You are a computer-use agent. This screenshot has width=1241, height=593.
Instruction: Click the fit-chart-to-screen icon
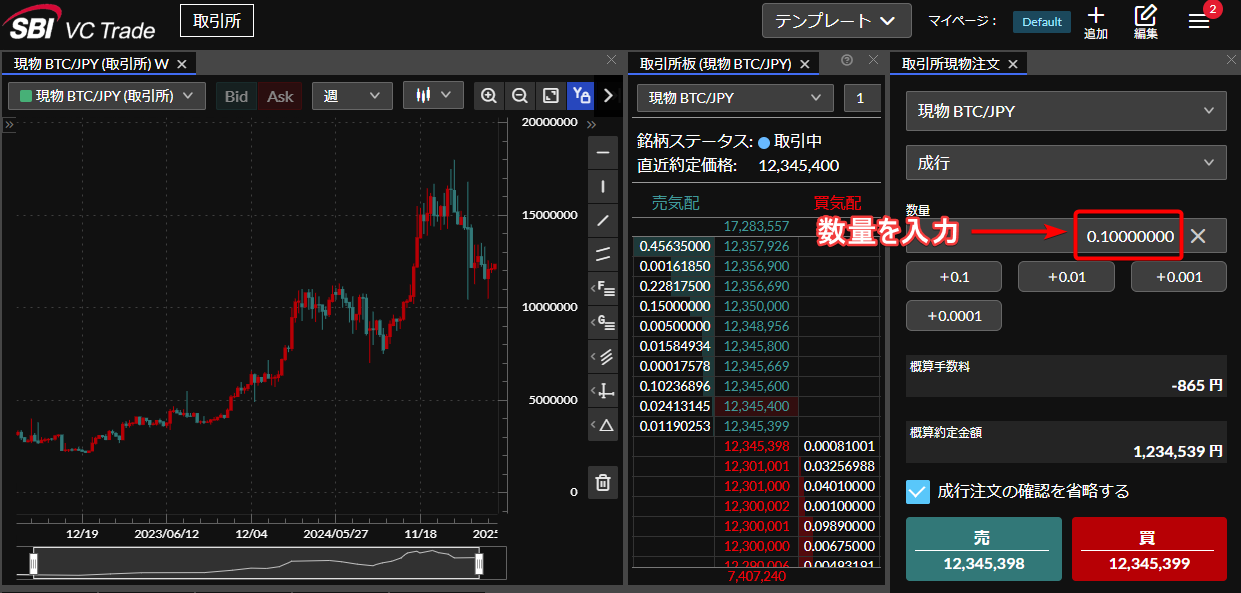[x=550, y=95]
